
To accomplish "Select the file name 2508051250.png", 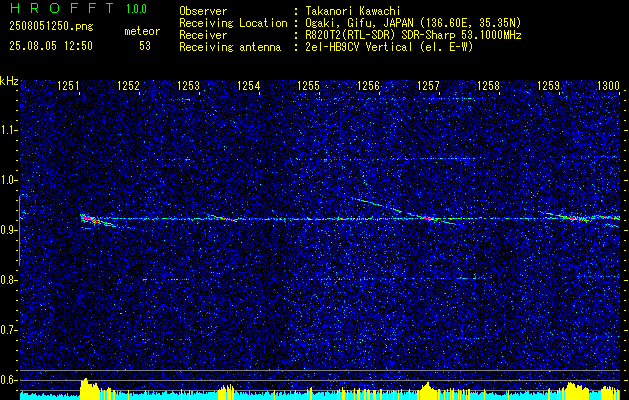I will point(51,26).
